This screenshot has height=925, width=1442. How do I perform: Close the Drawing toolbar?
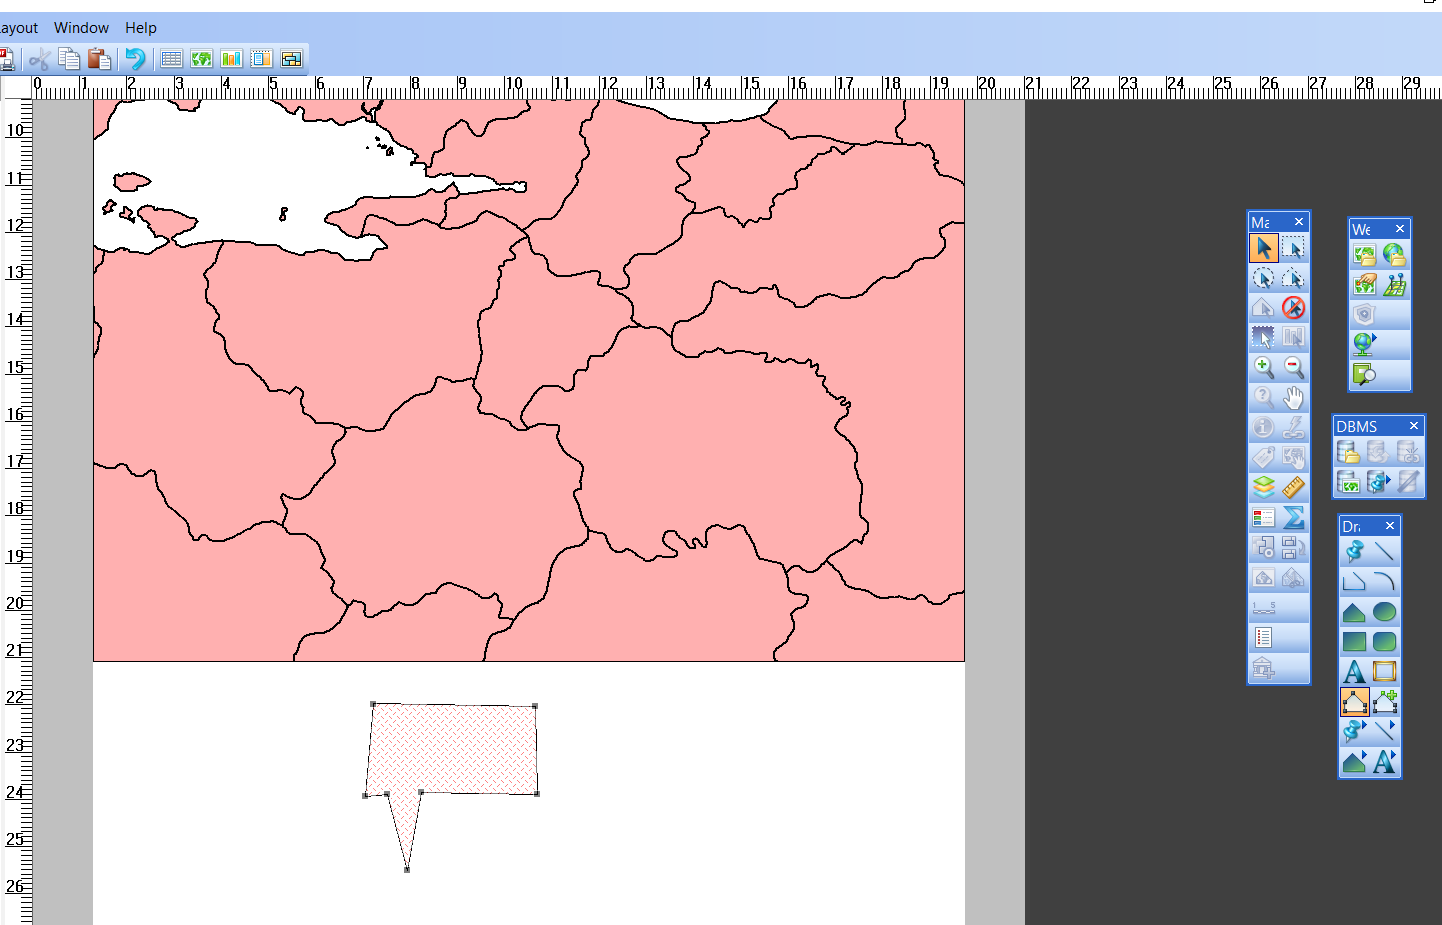pyautogui.click(x=1390, y=526)
